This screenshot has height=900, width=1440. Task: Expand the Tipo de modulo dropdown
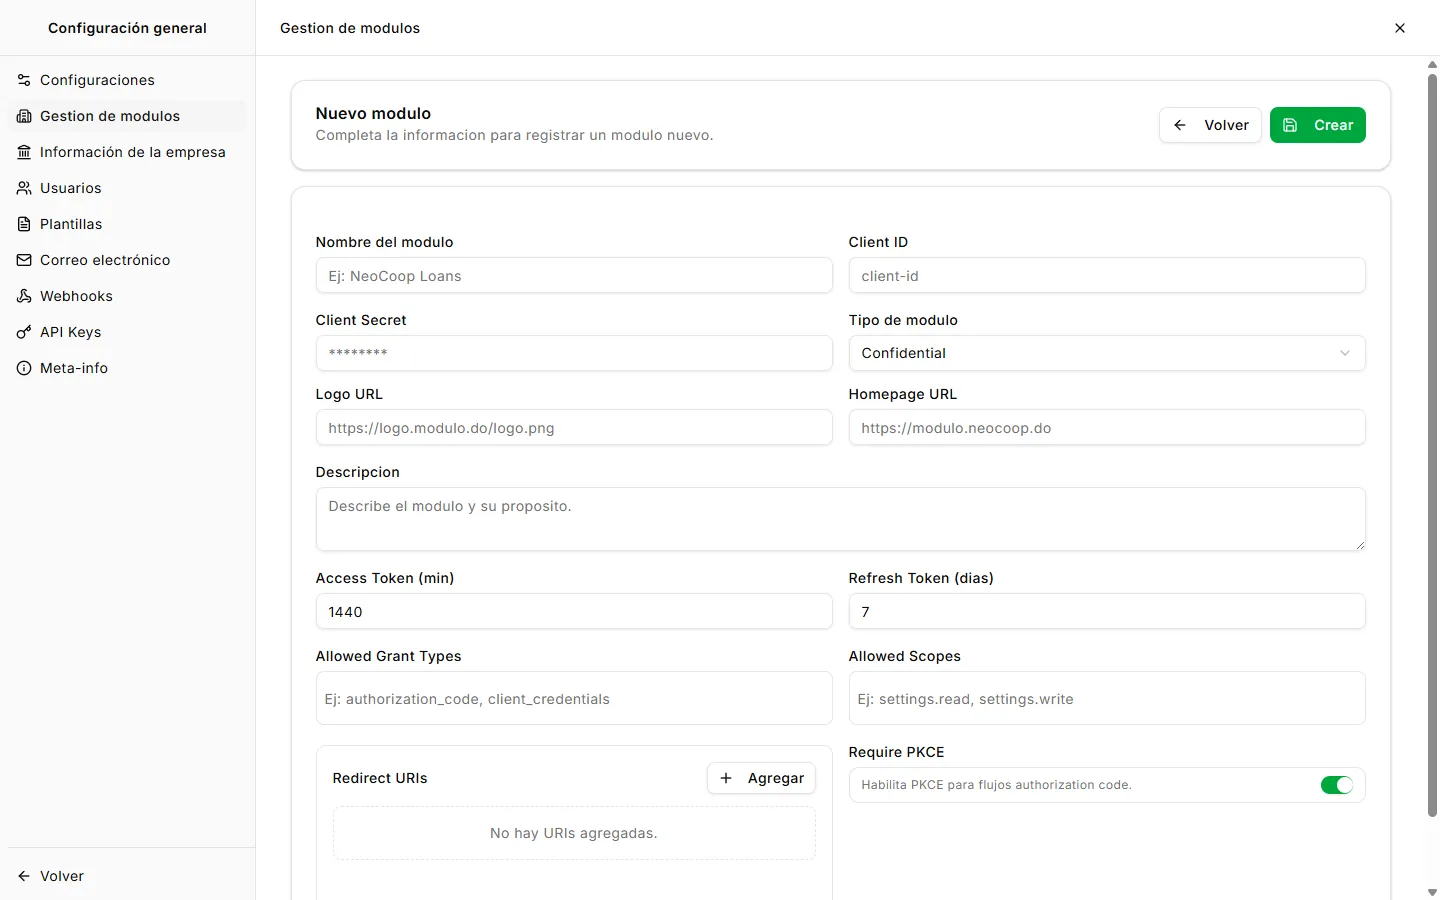tap(1107, 353)
